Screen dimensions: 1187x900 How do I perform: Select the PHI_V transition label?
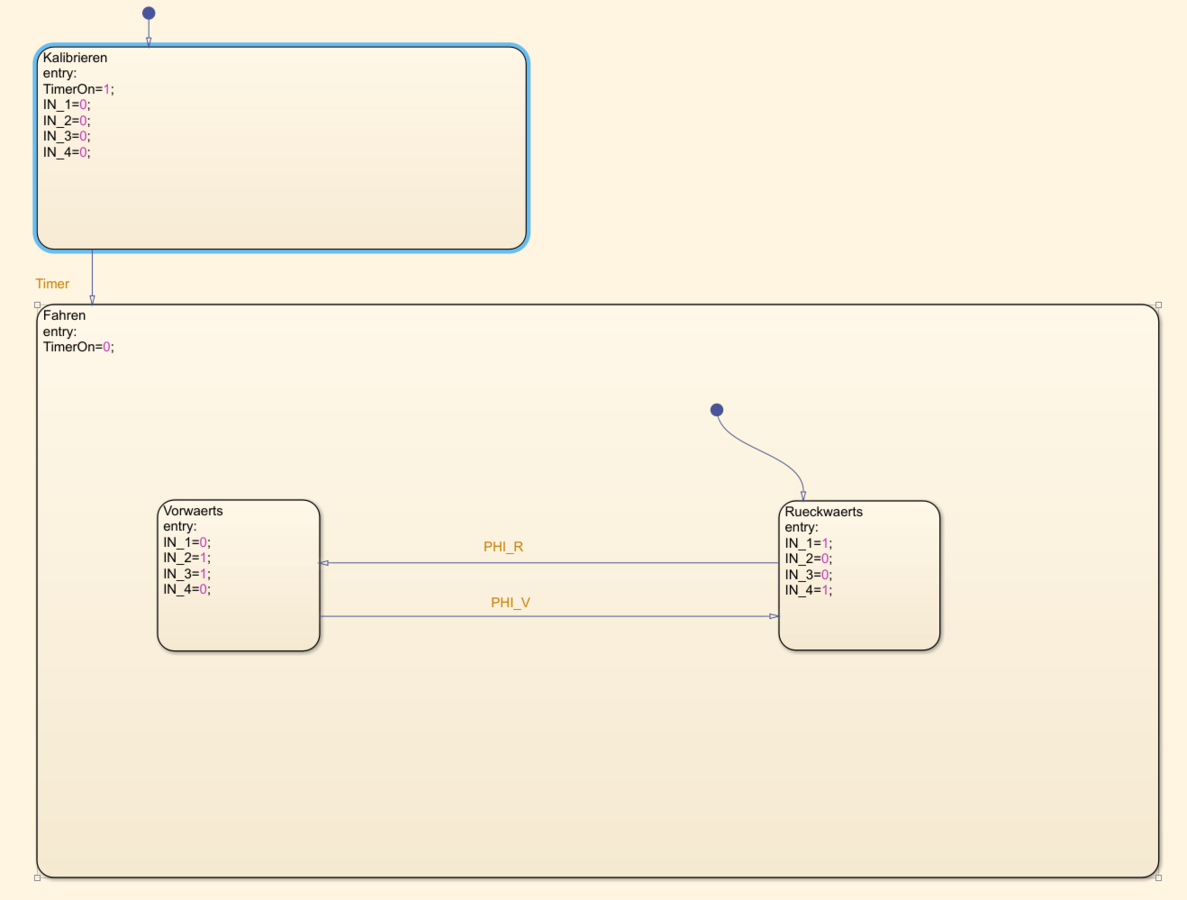pyautogui.click(x=510, y=603)
